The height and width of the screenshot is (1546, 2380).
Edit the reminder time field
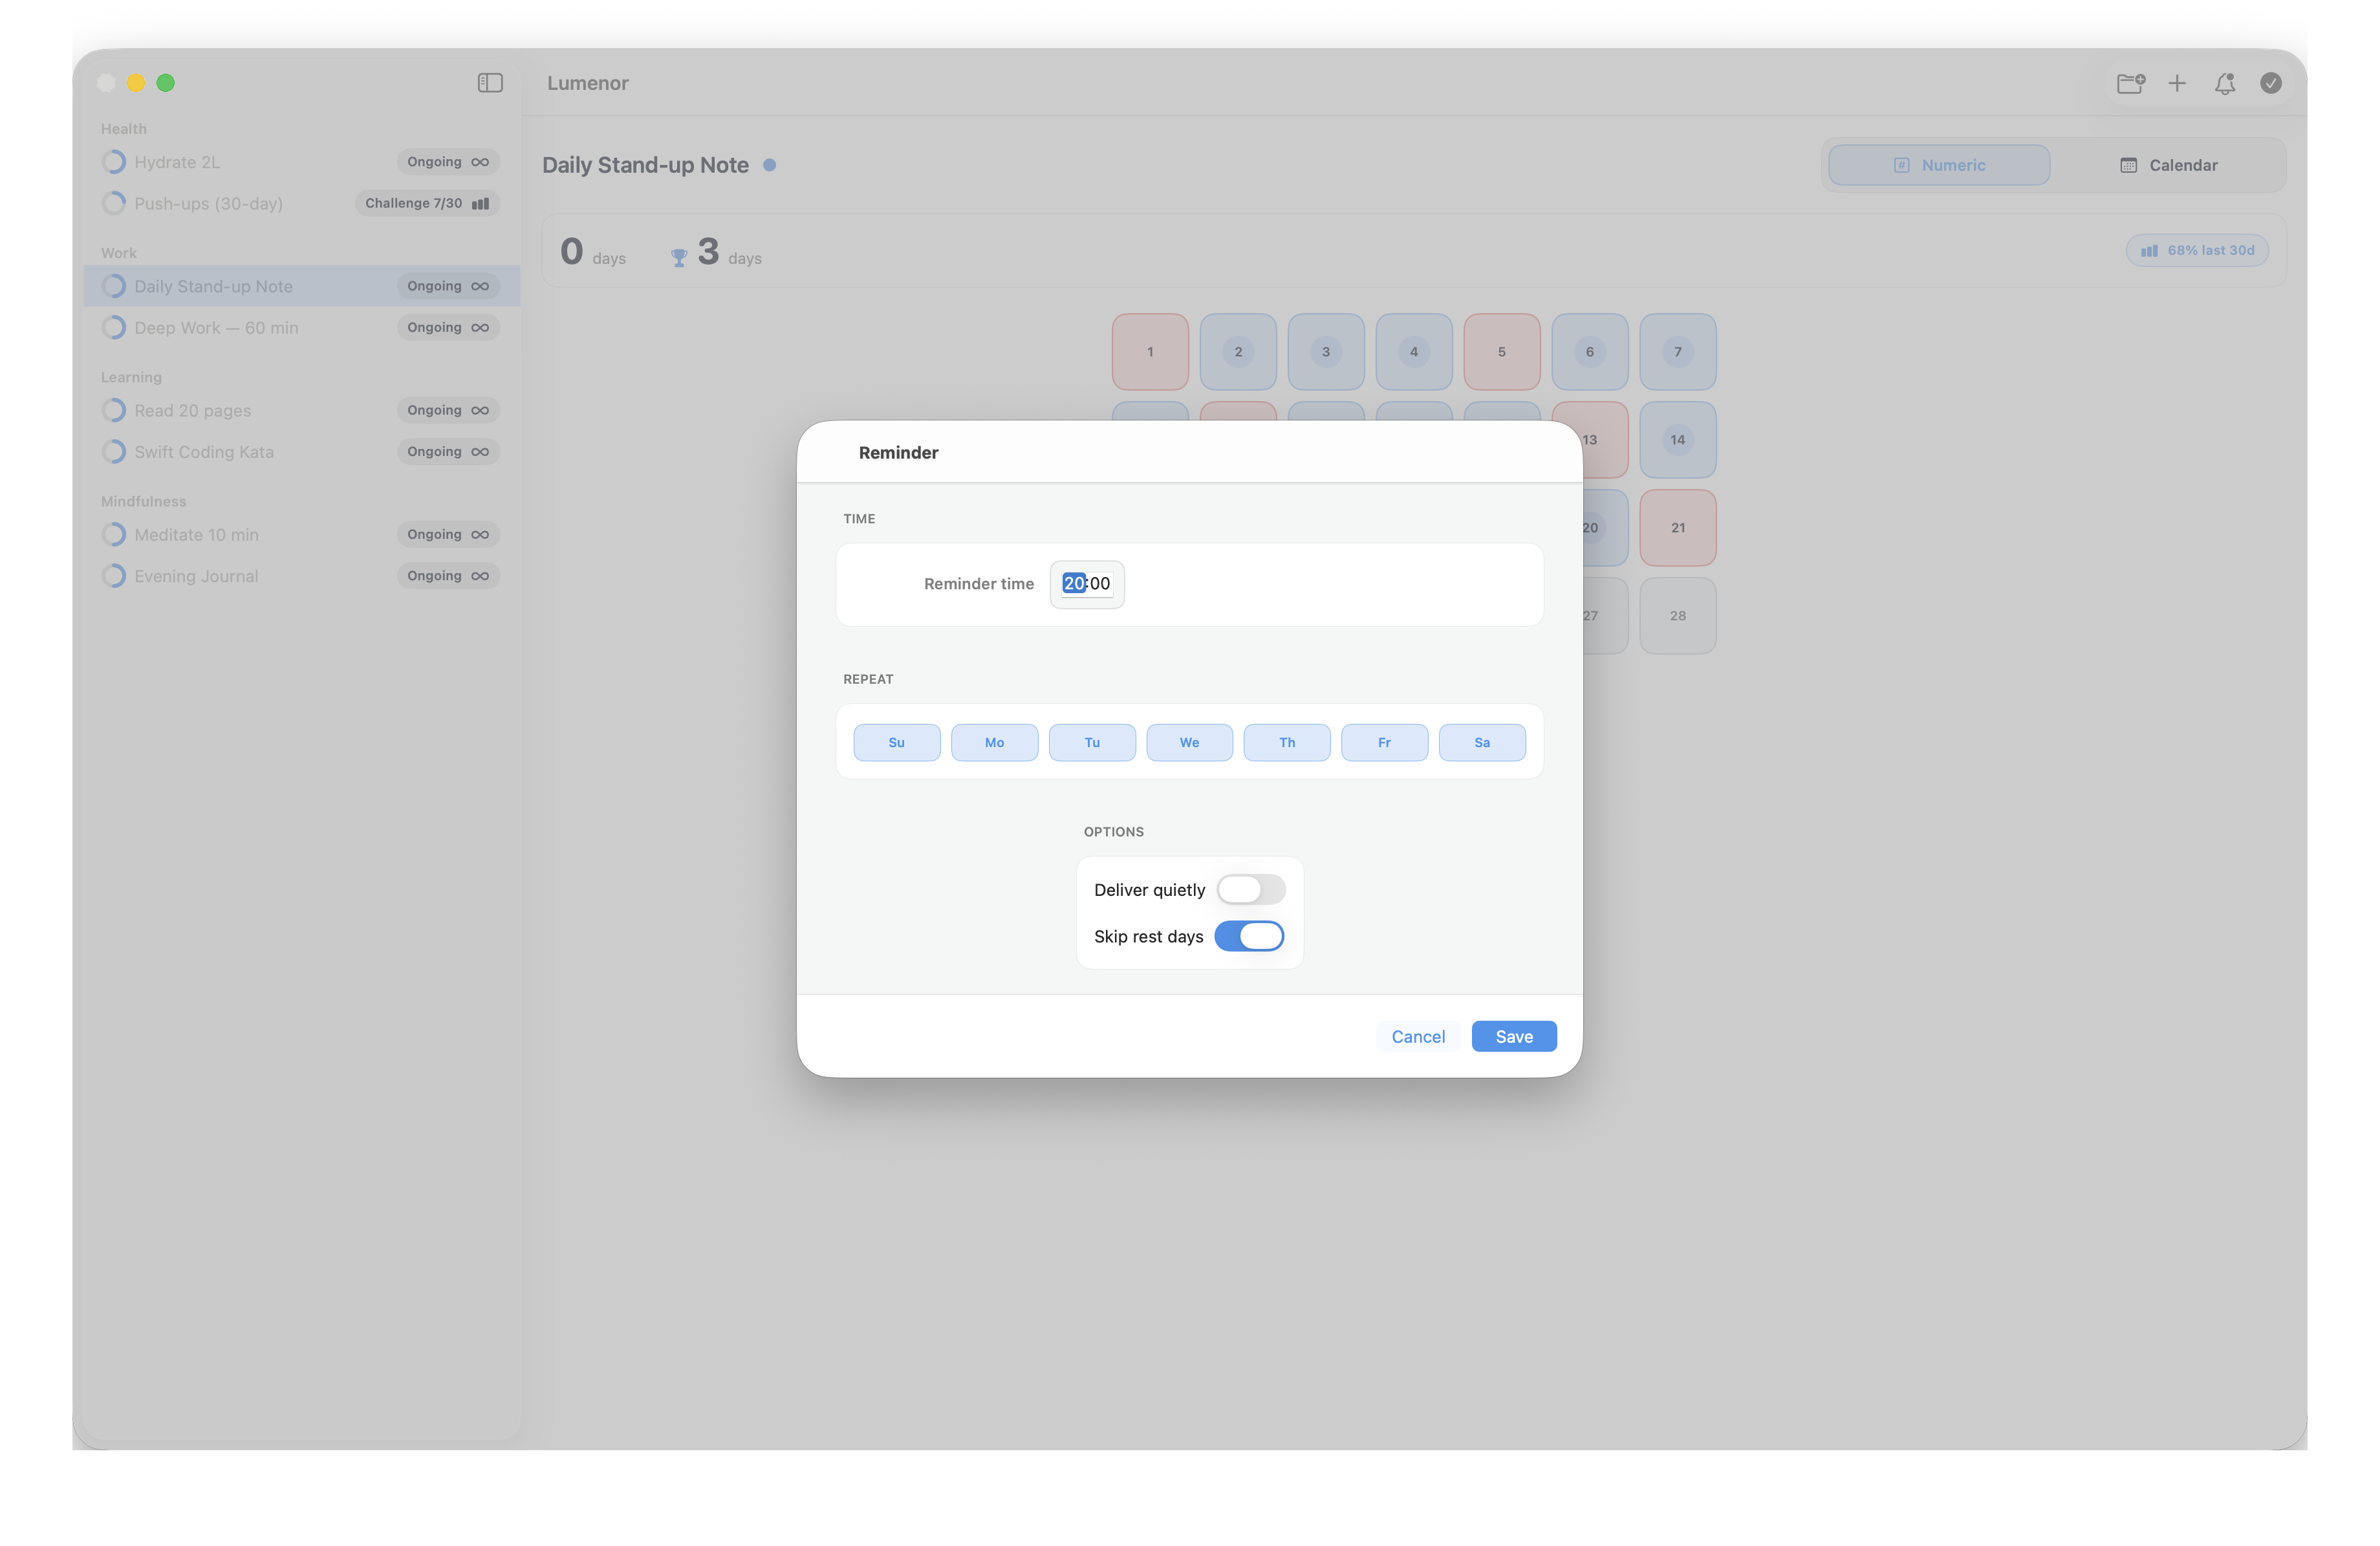click(x=1087, y=584)
